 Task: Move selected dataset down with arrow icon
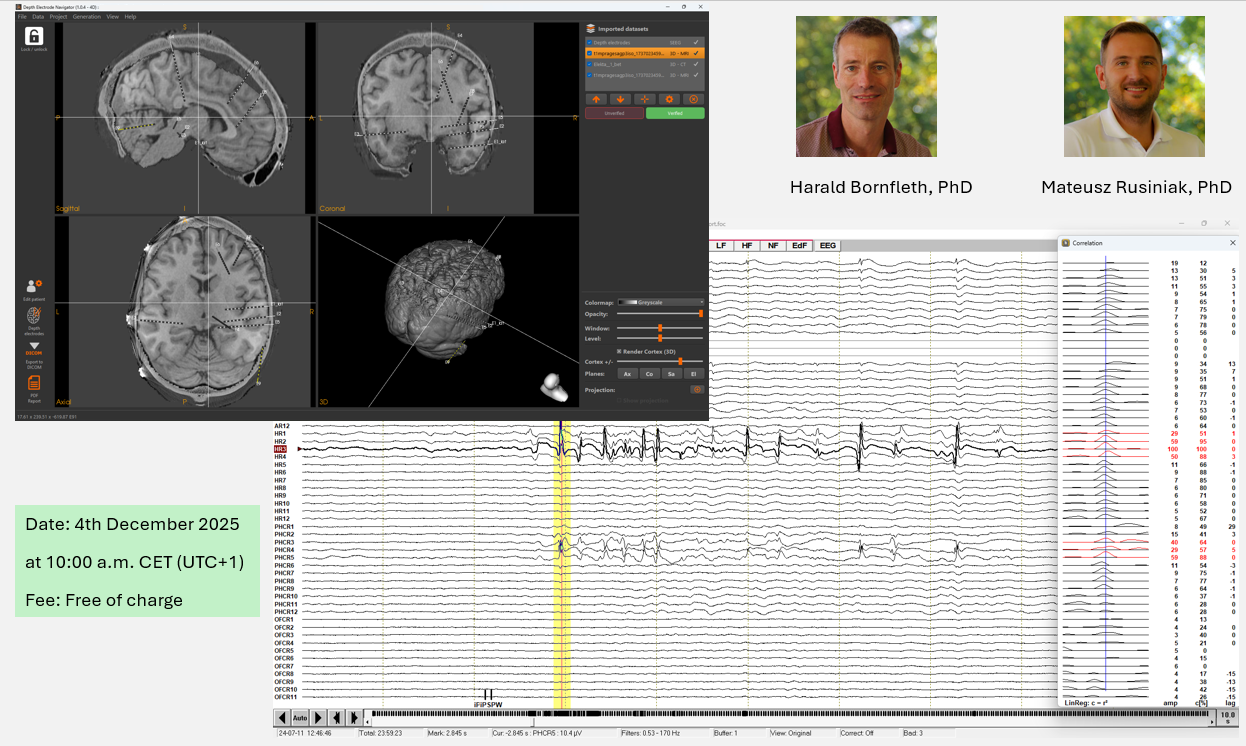[620, 99]
